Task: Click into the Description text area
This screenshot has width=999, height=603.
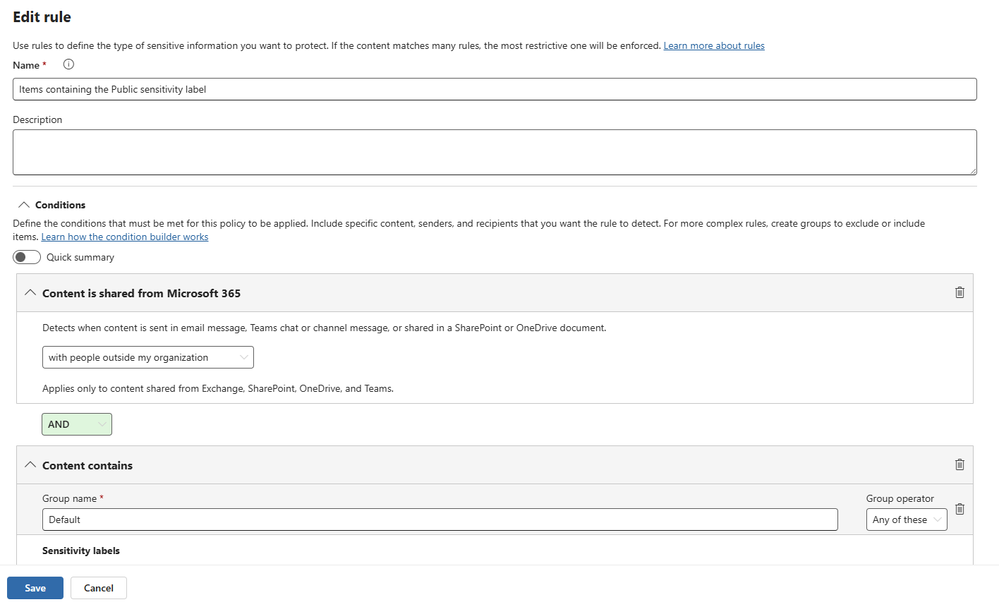Action: (x=494, y=152)
